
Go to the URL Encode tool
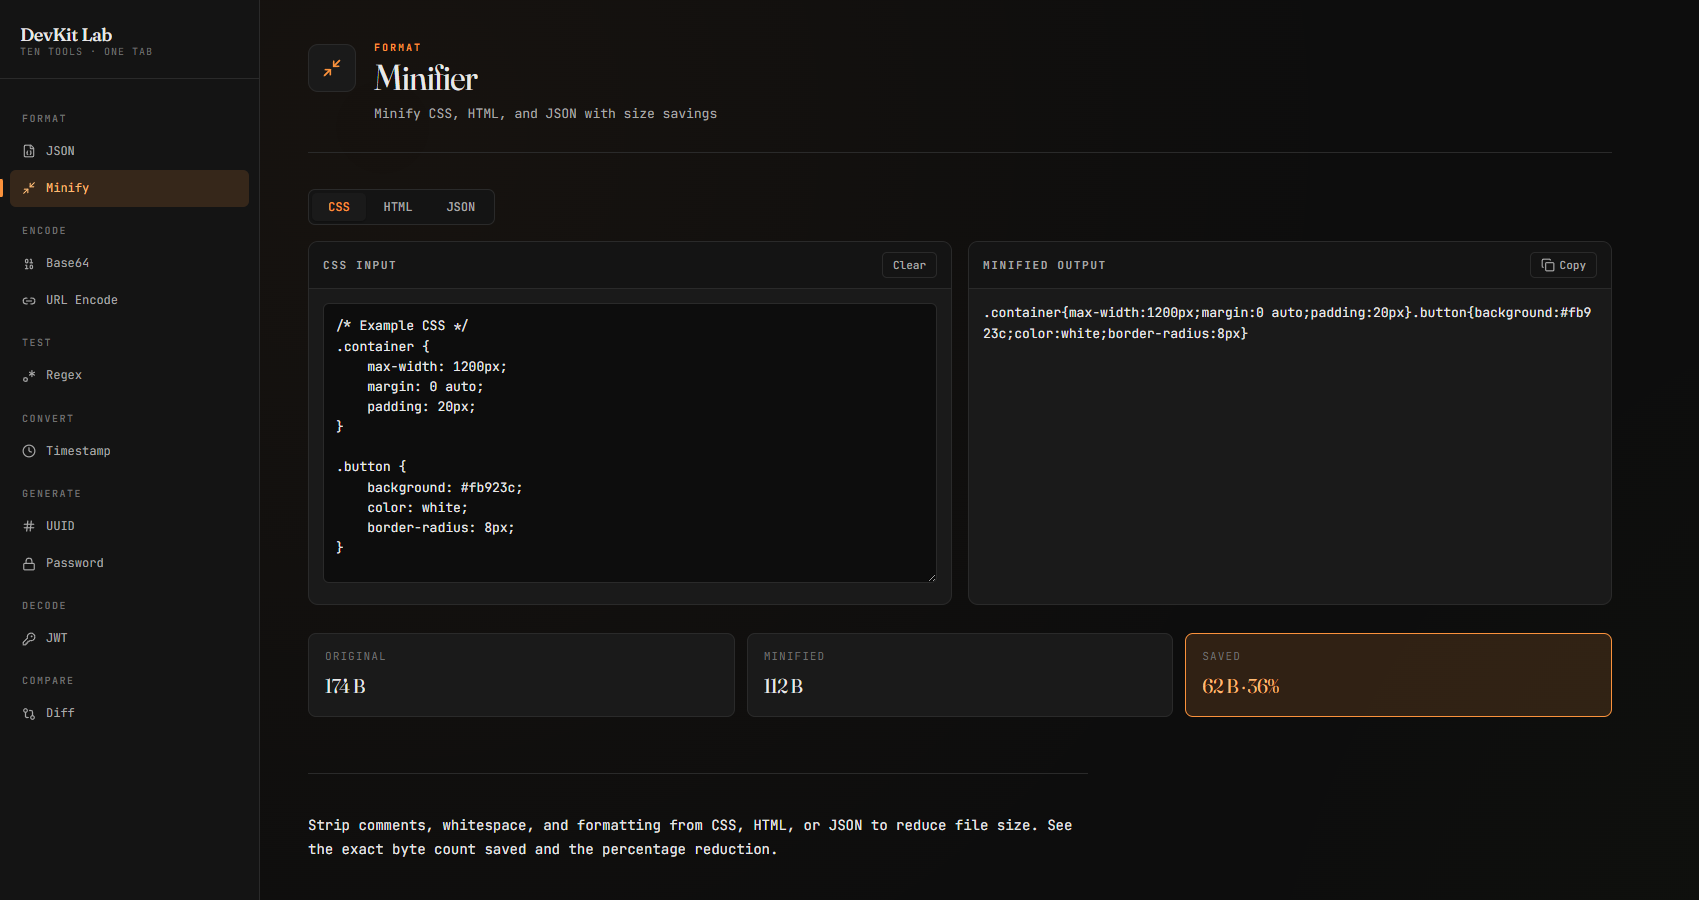[129, 300]
